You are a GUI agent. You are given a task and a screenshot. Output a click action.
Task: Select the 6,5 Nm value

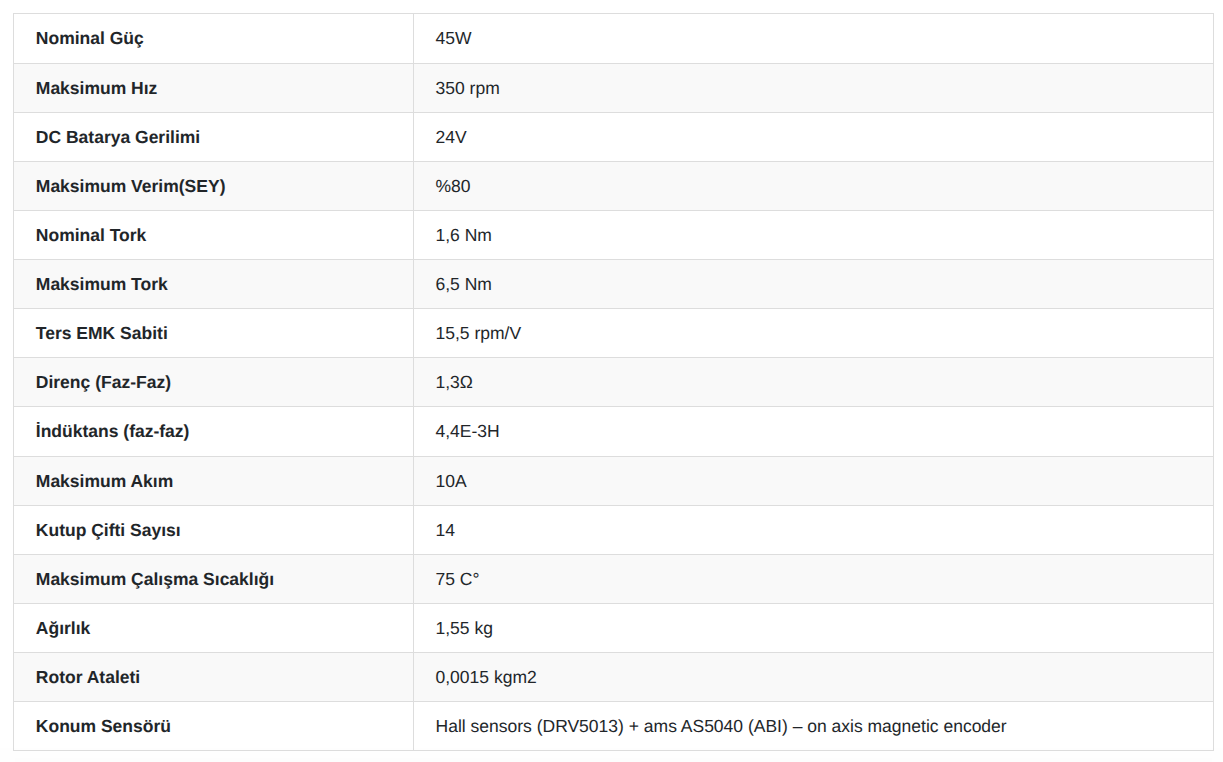tap(463, 284)
